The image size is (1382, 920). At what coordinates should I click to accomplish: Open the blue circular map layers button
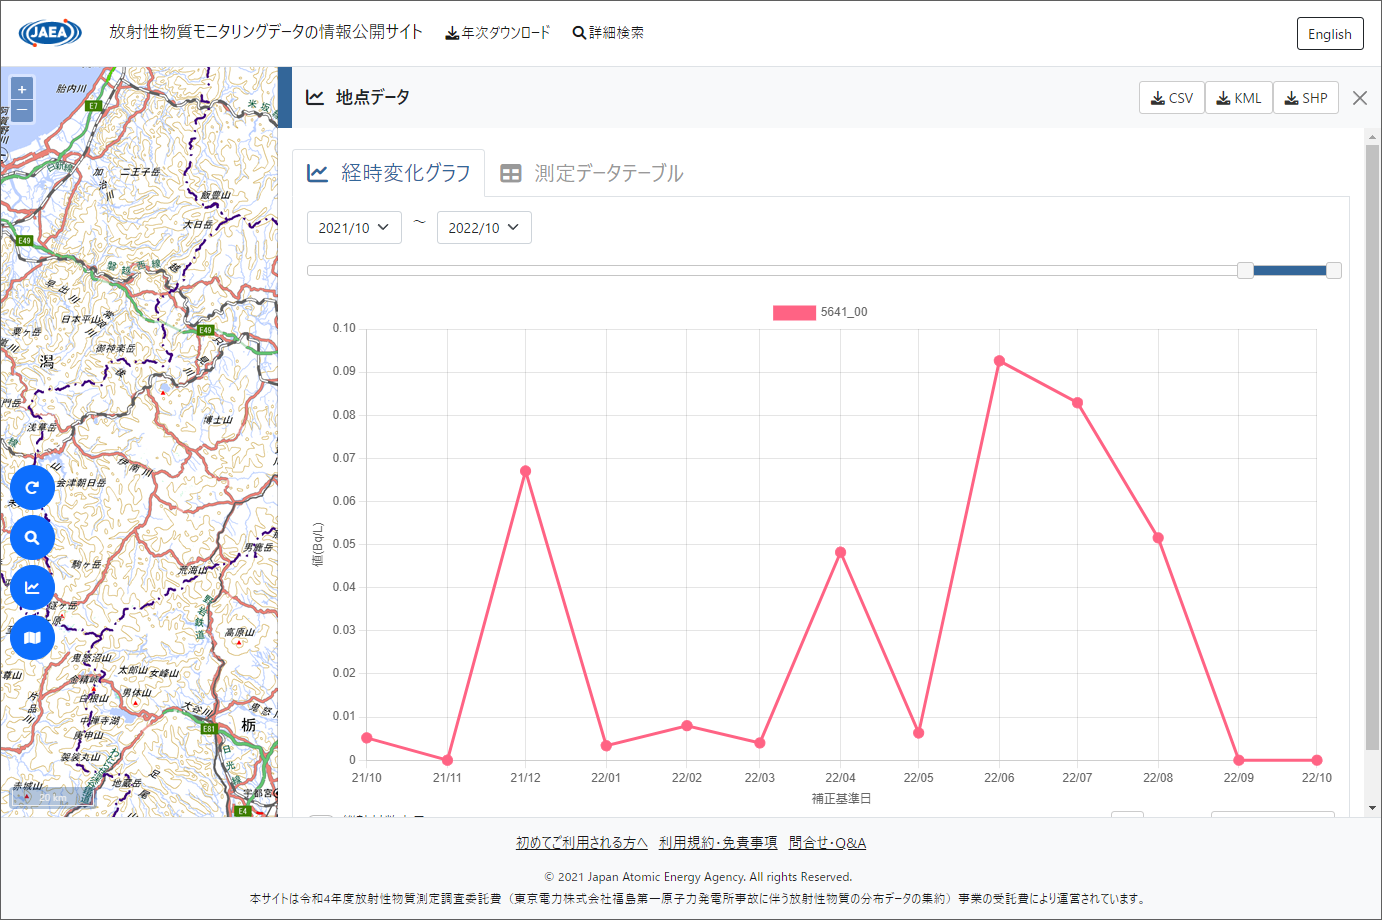click(32, 638)
